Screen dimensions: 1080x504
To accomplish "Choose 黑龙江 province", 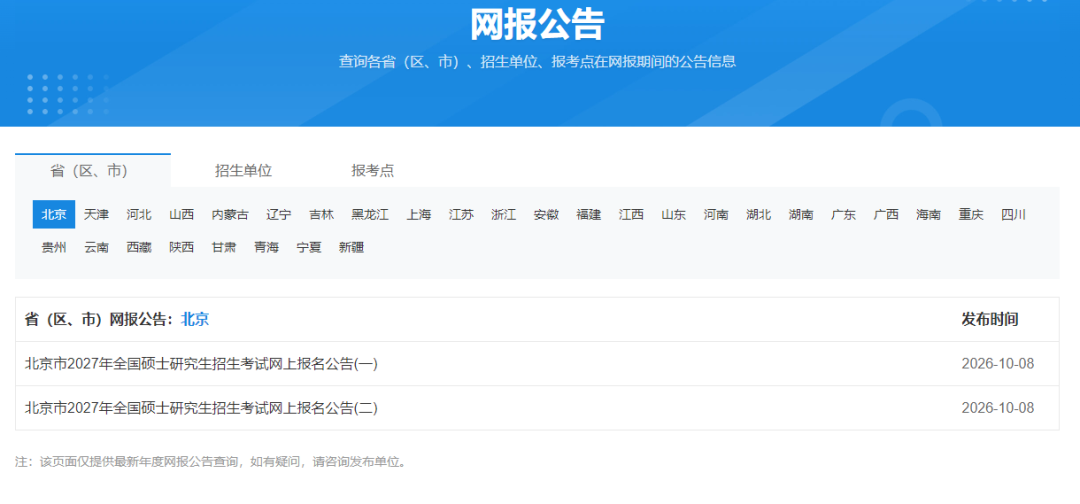I will point(370,215).
